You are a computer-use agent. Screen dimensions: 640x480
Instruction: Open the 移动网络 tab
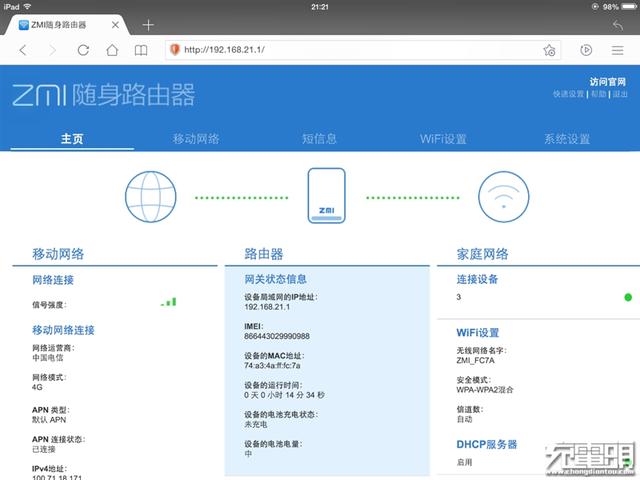pyautogui.click(x=196, y=139)
